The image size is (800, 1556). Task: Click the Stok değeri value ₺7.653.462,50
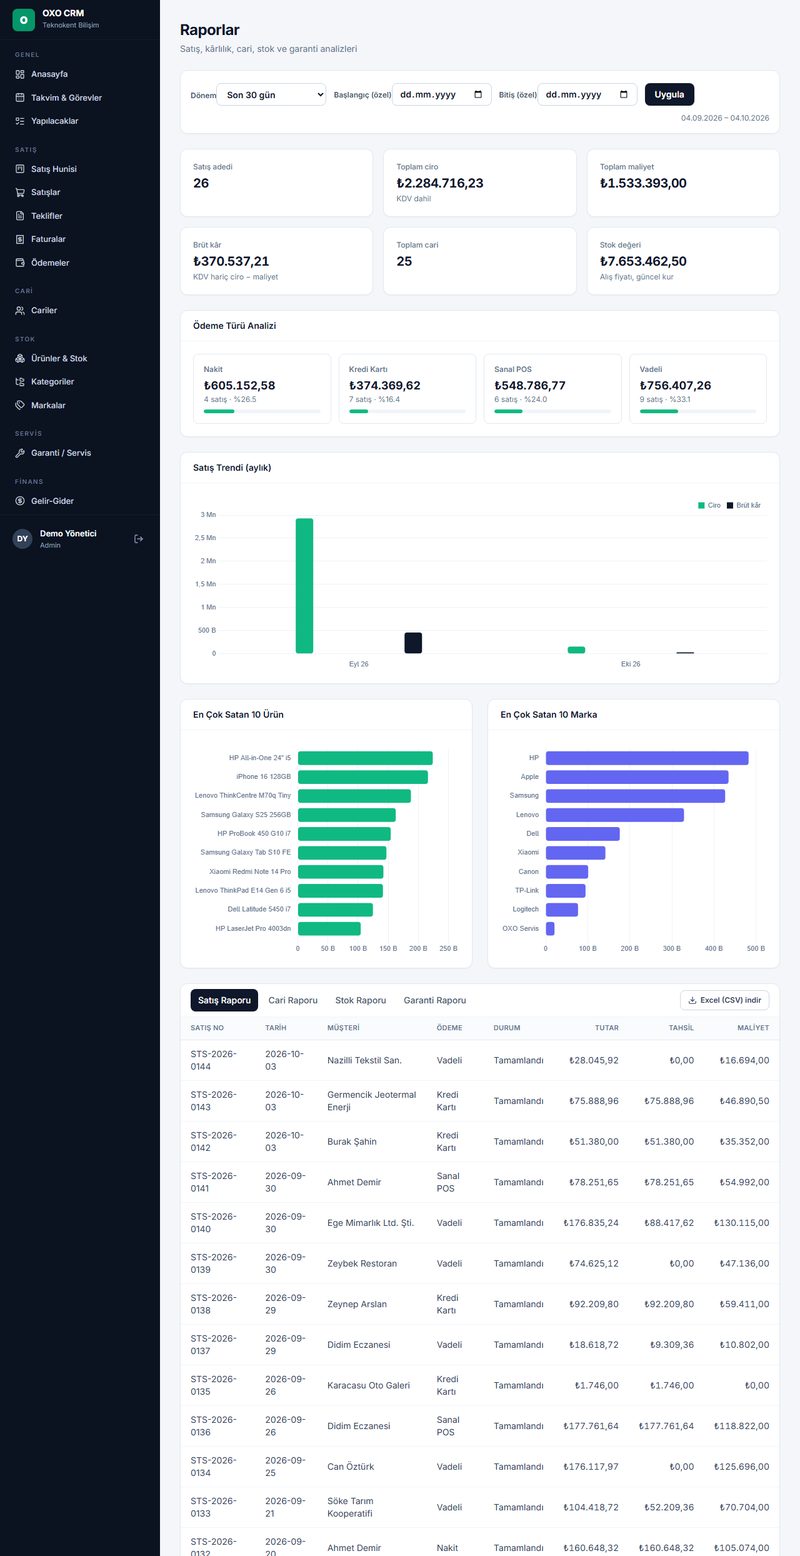tap(643, 261)
